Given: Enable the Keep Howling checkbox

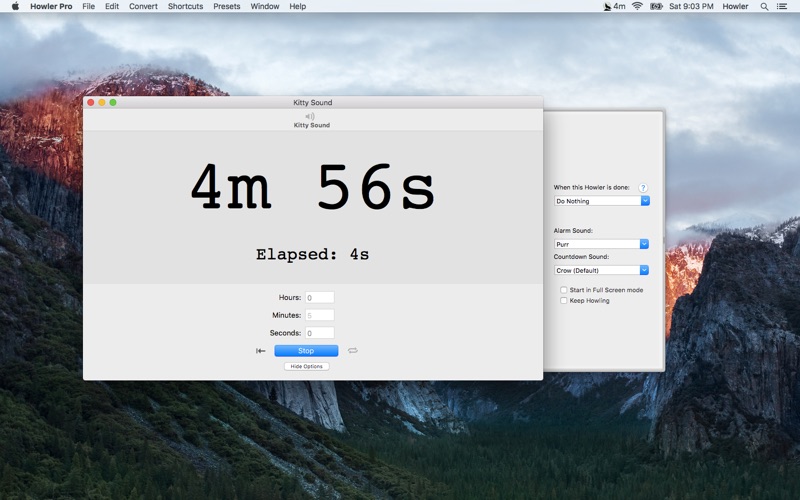Looking at the screenshot, I should tap(564, 301).
